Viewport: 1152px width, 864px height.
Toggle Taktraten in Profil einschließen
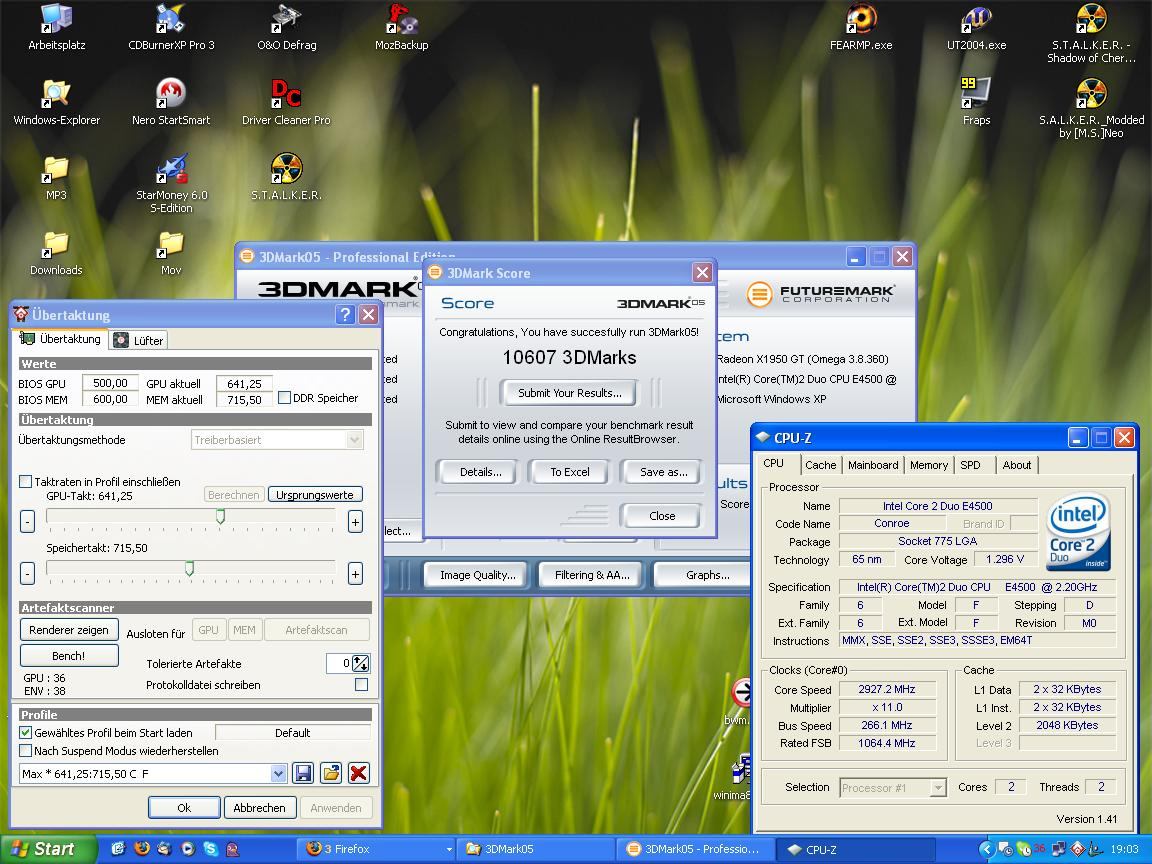(x=25, y=481)
